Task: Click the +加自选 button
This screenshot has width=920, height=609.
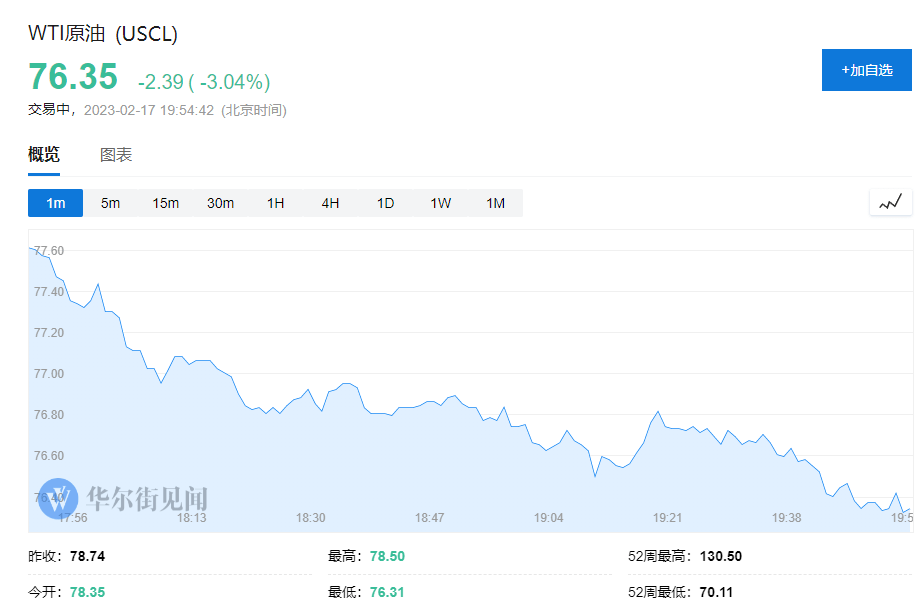Action: (x=866, y=70)
